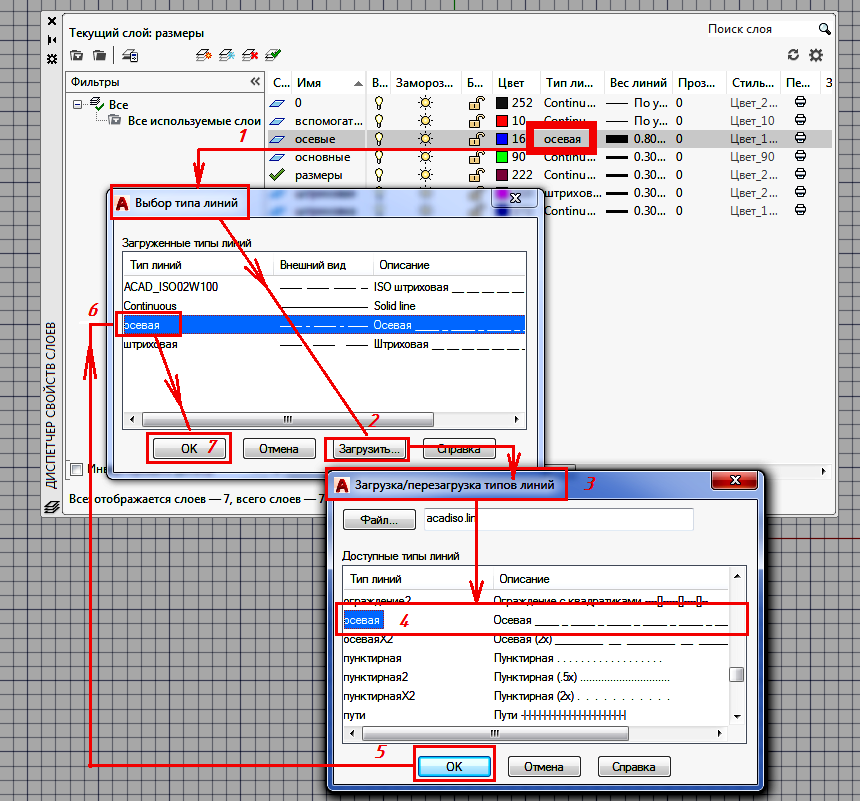Toggle freeze sun icon for вспомогат layer
Viewport: 860px width, 801px height.
coord(426,121)
